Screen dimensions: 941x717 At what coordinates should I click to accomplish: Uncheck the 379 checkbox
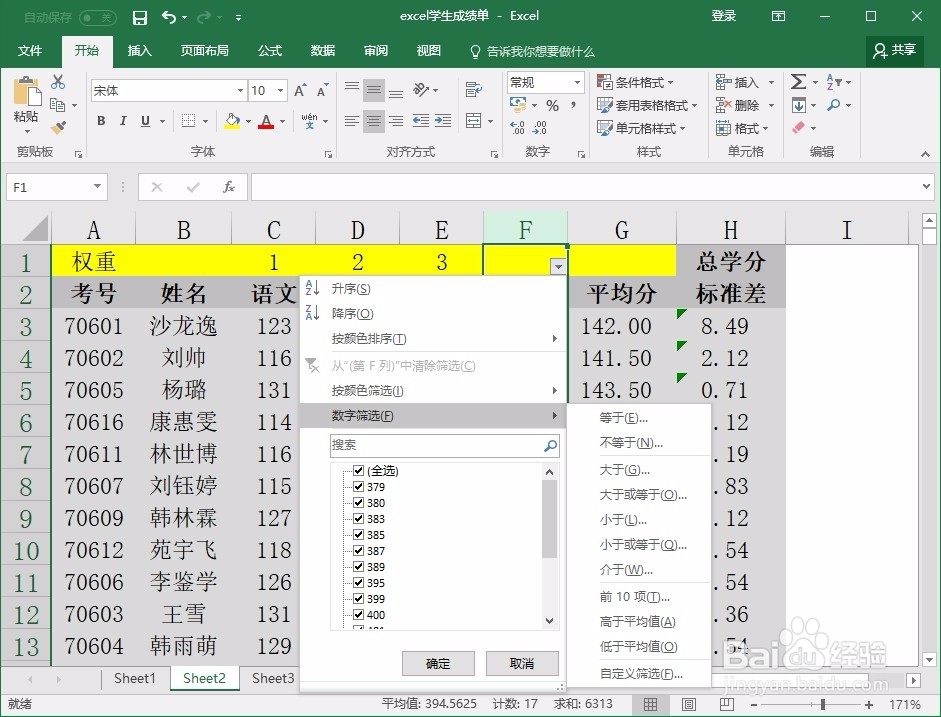click(x=359, y=487)
